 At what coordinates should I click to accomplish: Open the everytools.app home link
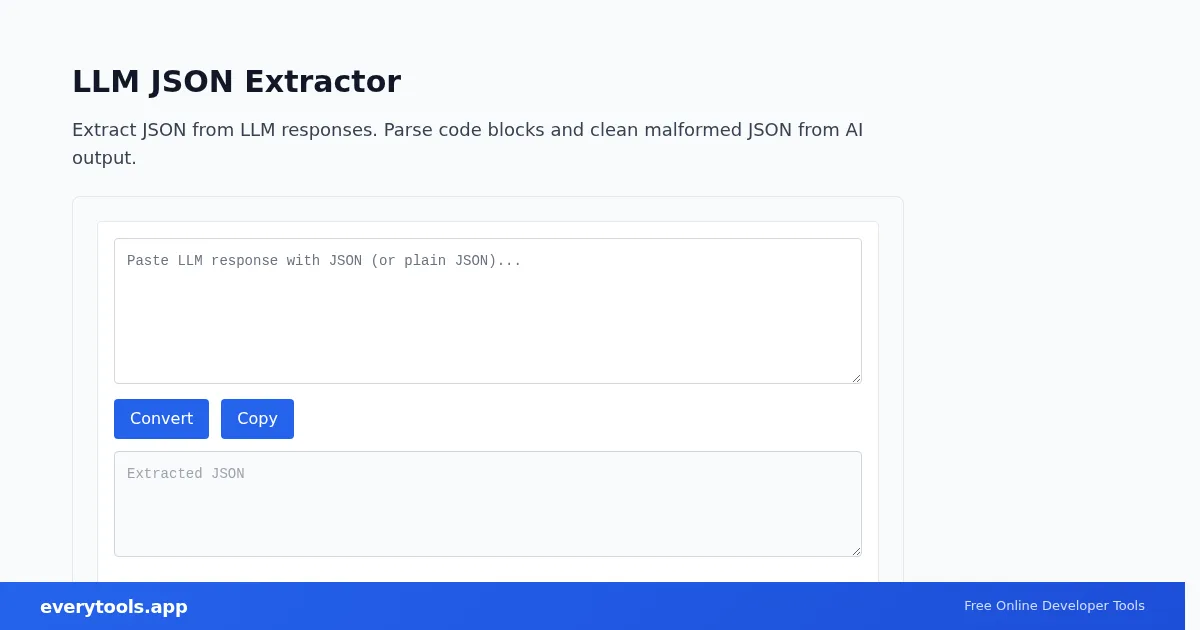coord(114,607)
